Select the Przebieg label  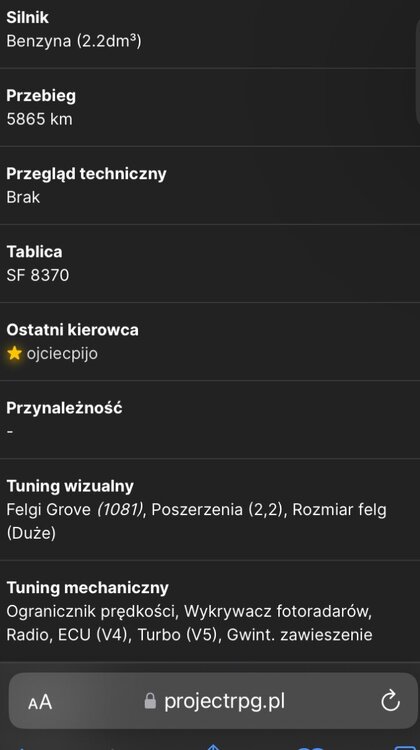(41, 96)
